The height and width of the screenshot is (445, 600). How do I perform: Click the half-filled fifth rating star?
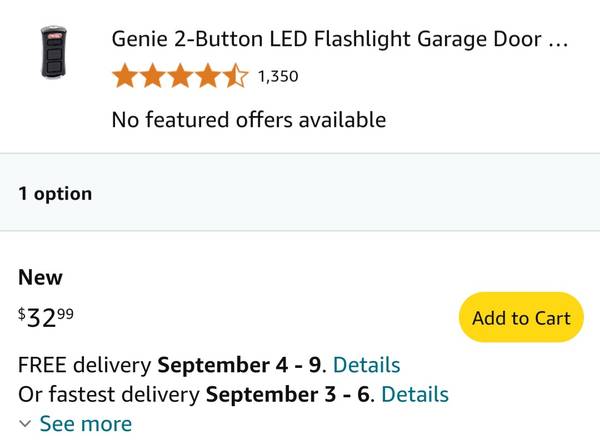click(234, 76)
